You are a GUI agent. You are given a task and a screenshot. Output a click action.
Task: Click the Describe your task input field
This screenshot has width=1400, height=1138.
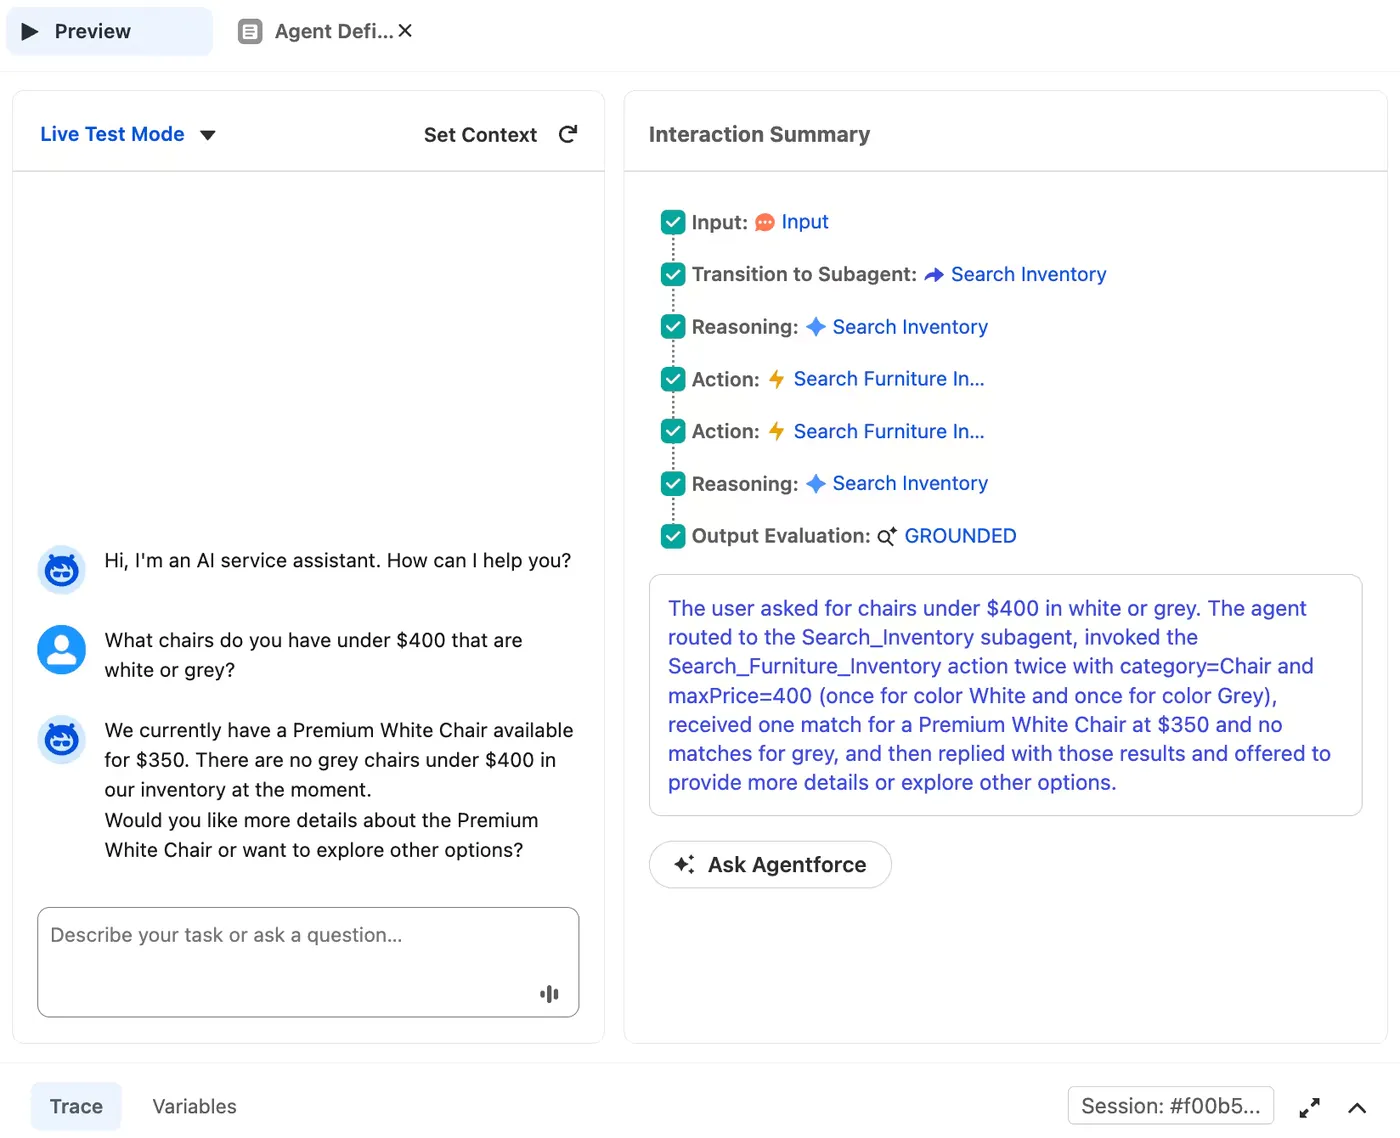coord(308,962)
